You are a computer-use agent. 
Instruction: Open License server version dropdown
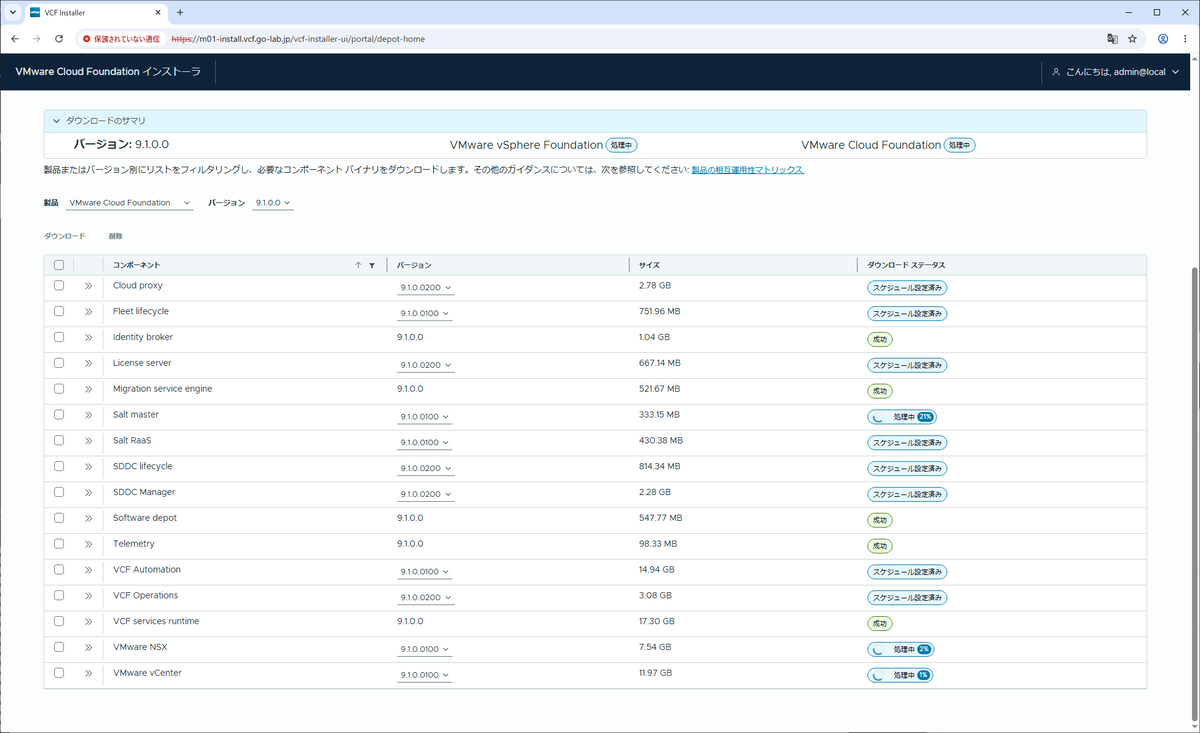[x=426, y=365]
